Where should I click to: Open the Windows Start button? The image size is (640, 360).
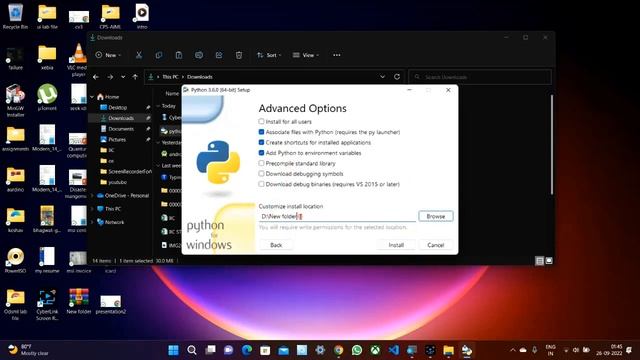coord(173,350)
